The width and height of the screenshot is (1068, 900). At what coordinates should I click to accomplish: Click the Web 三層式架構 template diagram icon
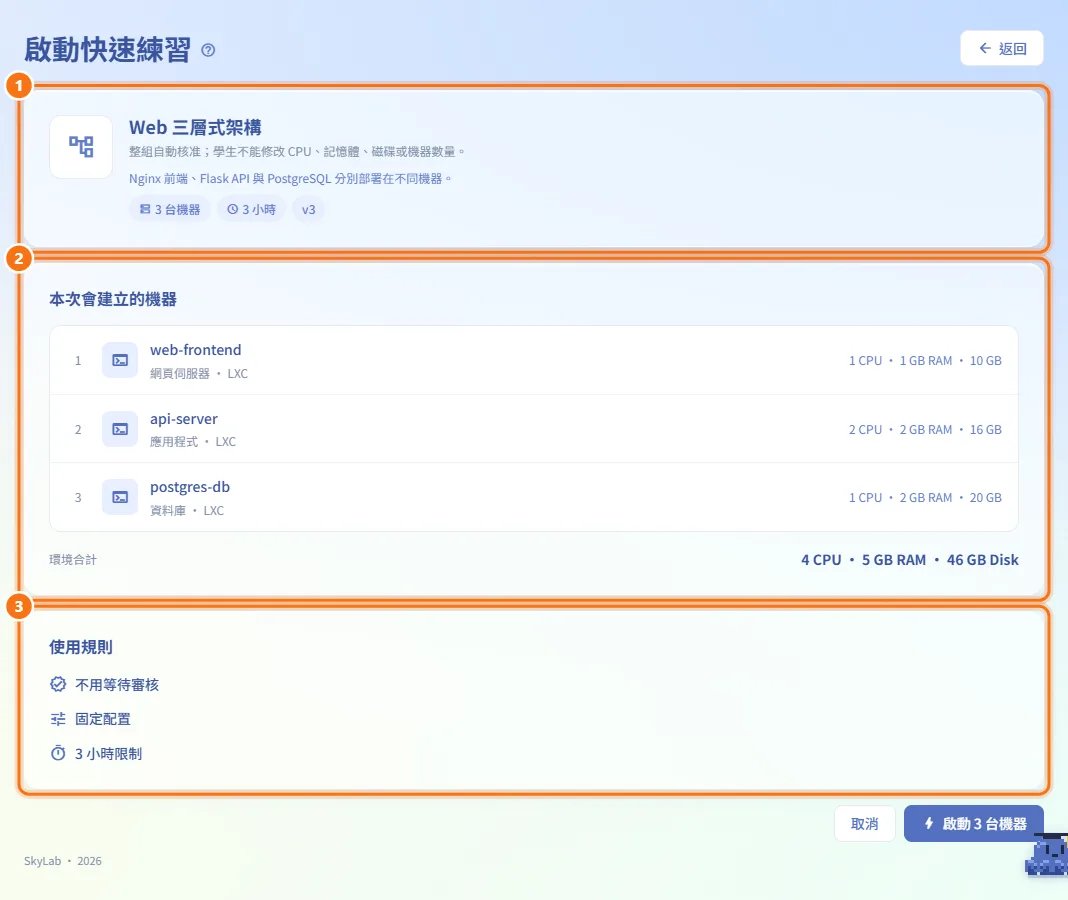pyautogui.click(x=81, y=146)
